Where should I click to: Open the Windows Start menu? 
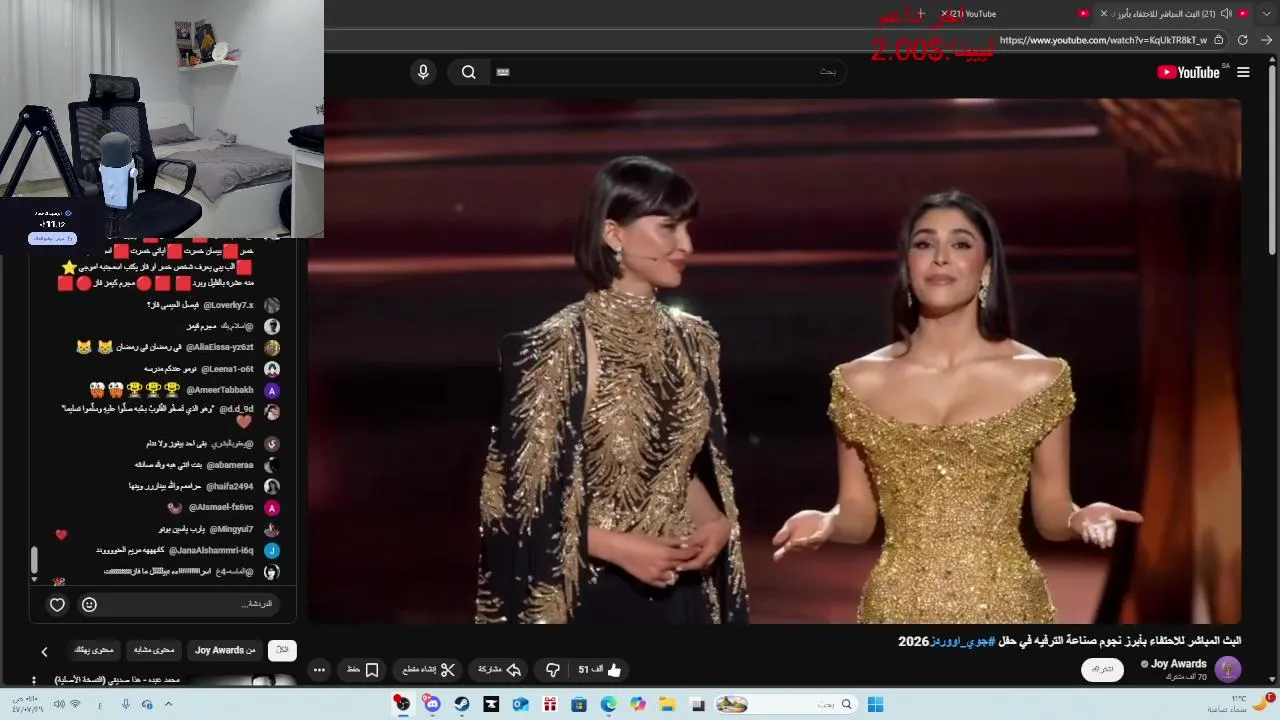point(875,704)
